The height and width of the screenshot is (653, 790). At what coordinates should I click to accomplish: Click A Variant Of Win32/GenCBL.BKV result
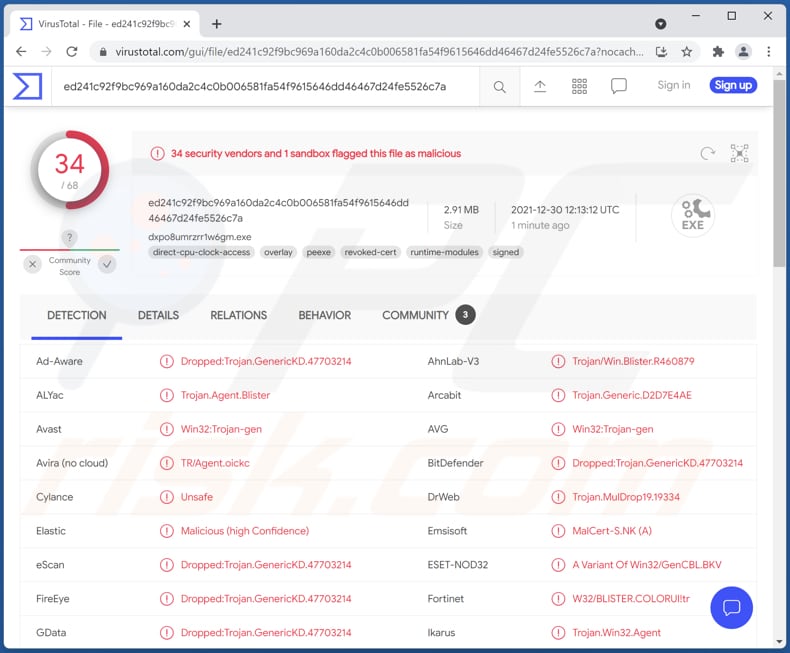coord(647,565)
